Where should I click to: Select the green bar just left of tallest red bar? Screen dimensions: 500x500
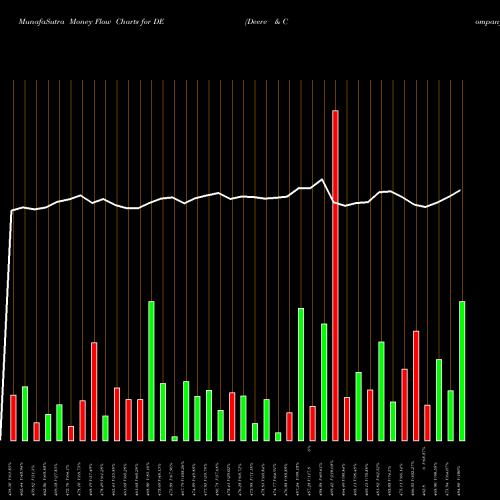coord(324,382)
